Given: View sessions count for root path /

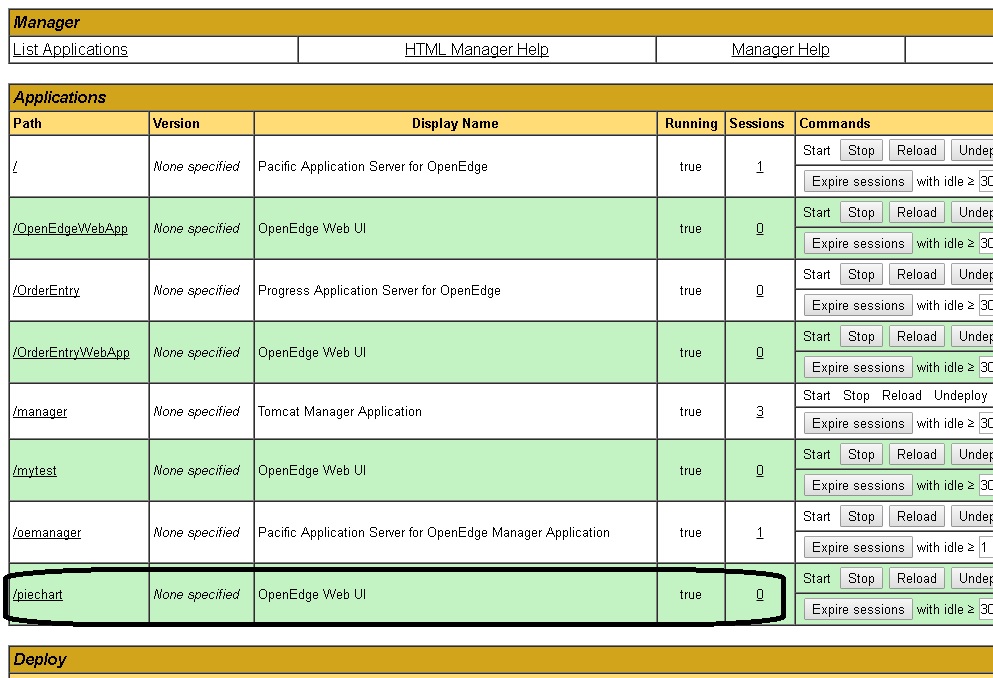Looking at the screenshot, I should [759, 166].
